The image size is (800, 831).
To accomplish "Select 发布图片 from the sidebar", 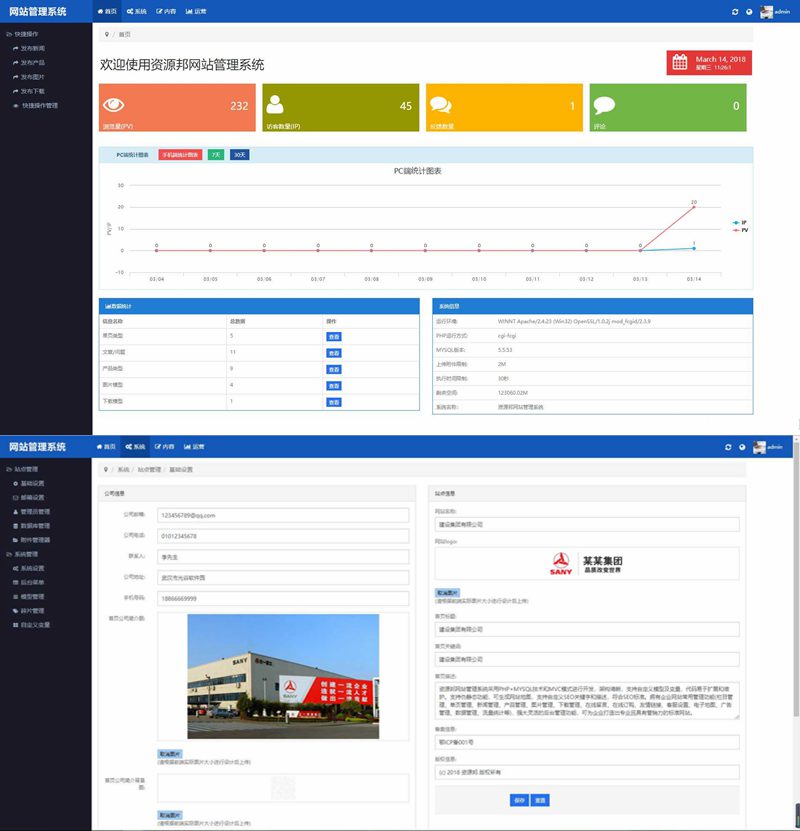I will 32,77.
